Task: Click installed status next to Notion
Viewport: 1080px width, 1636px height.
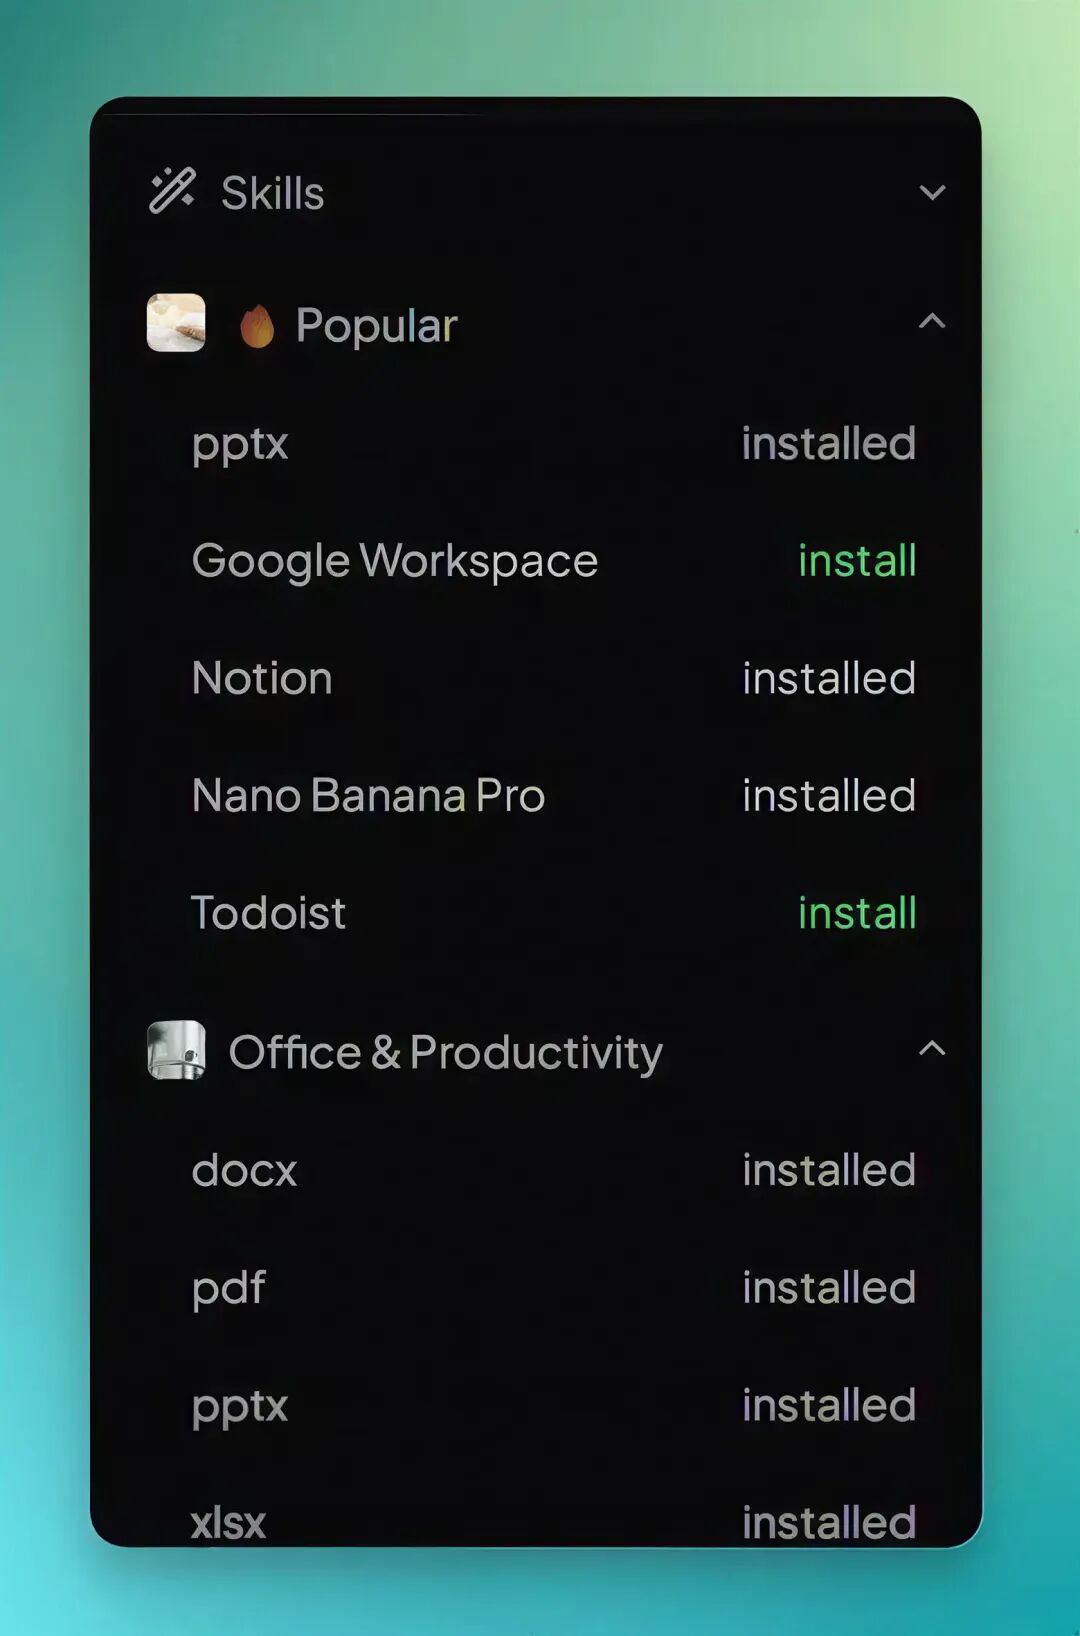Action: coord(829,678)
